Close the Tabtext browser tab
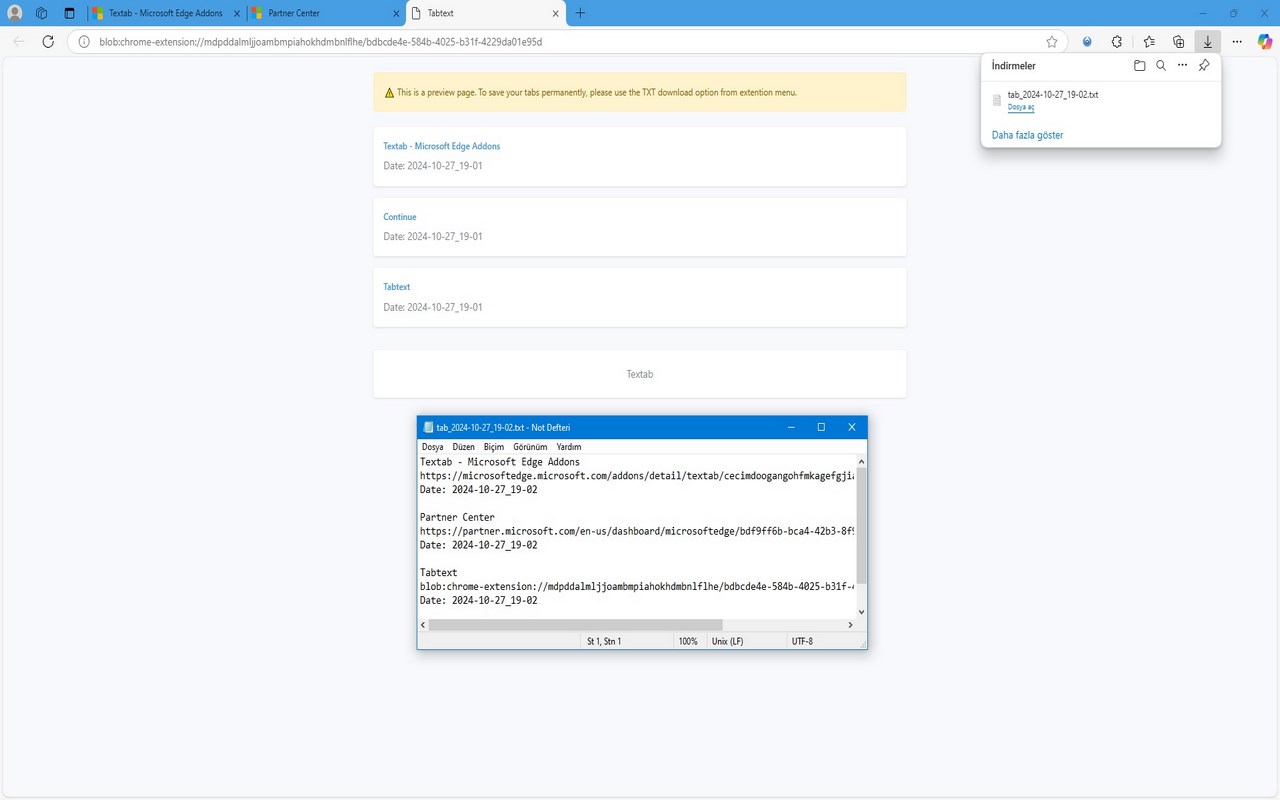The image size is (1280, 800). pos(554,13)
